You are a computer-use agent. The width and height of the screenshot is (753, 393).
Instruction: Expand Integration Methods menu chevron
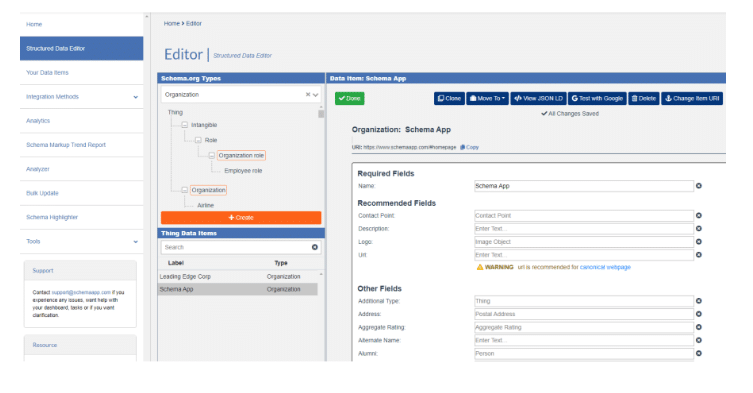(135, 97)
